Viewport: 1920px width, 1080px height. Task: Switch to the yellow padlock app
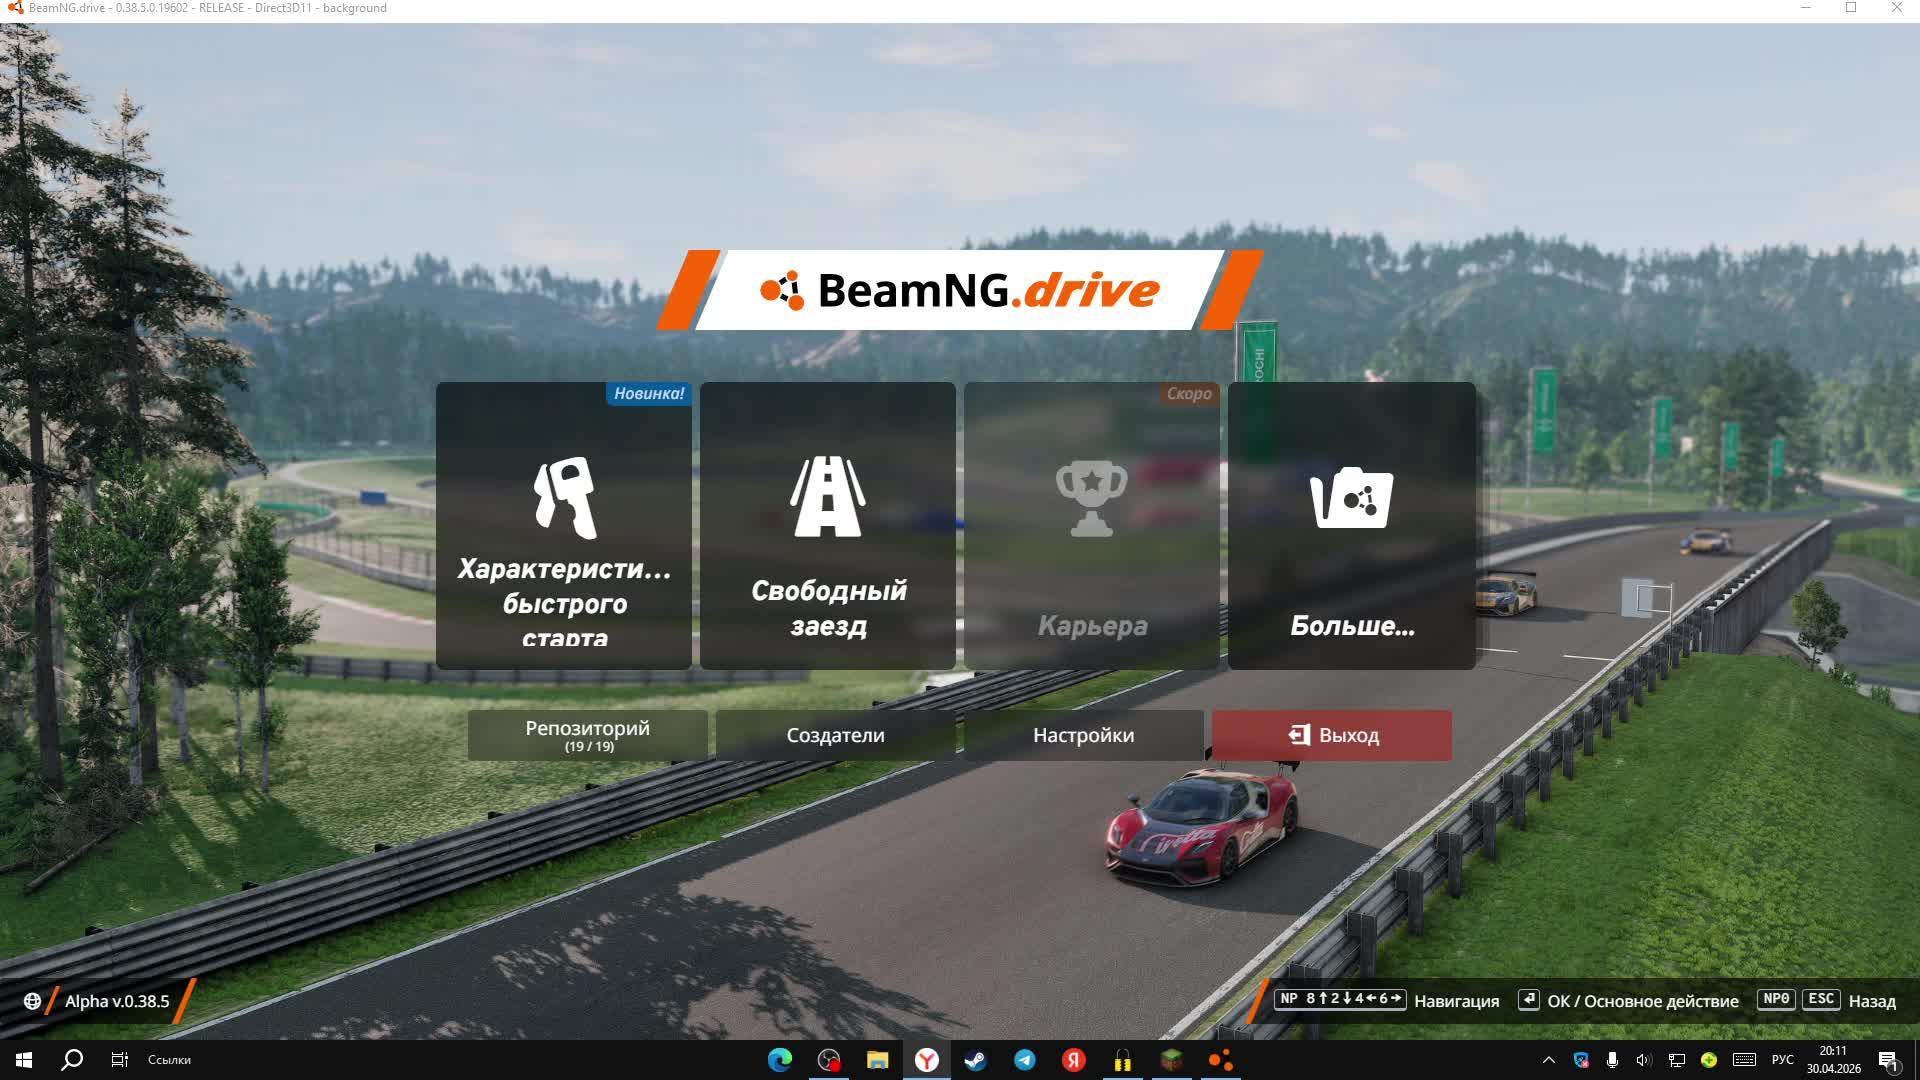tap(1123, 1060)
